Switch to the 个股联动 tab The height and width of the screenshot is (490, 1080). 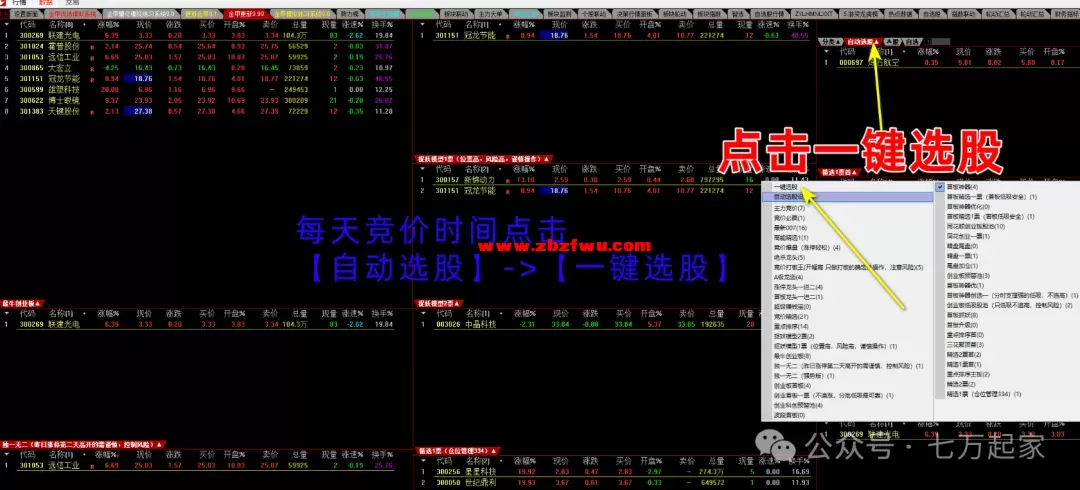tap(595, 13)
